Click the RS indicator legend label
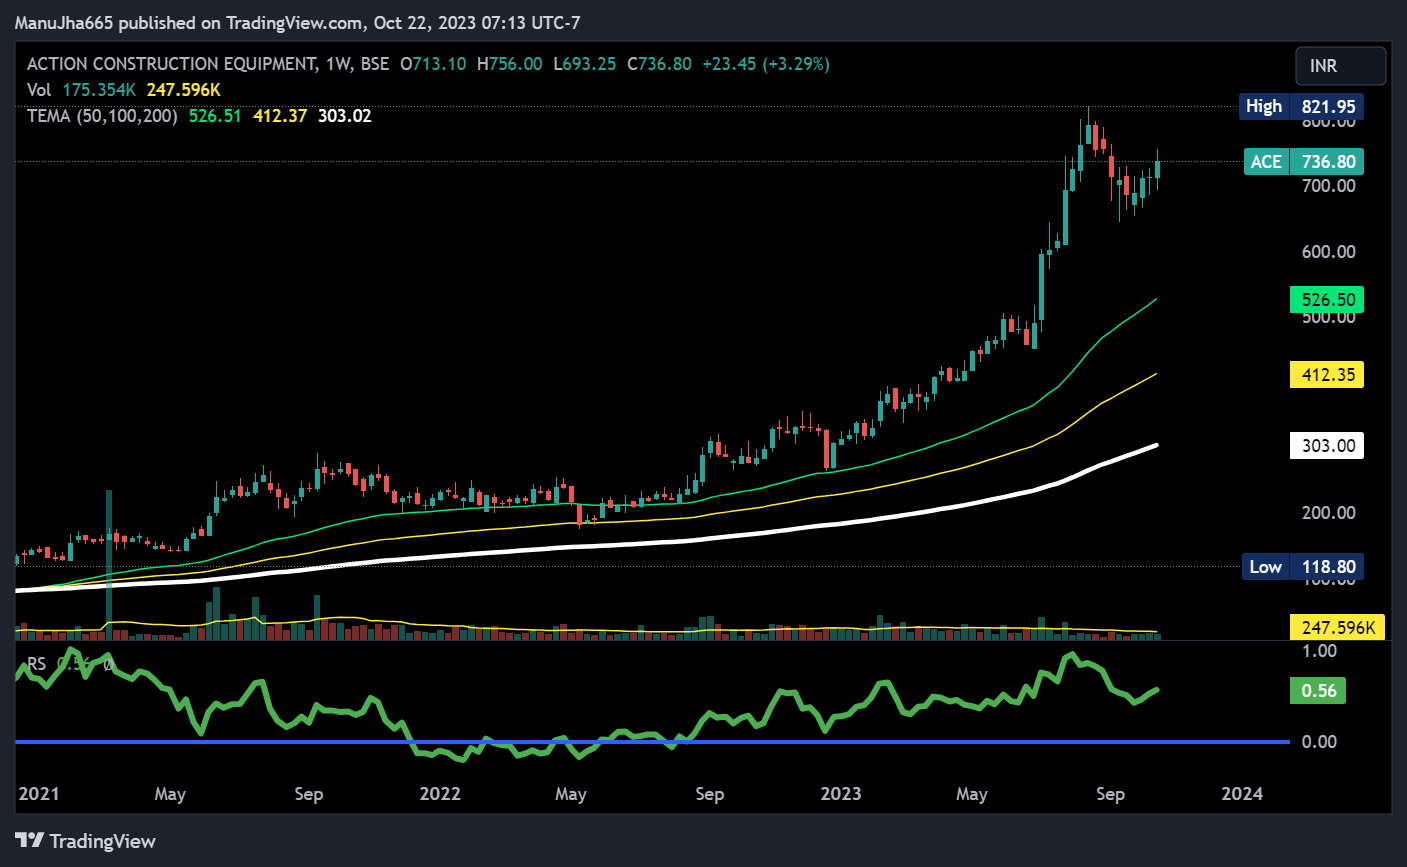 tap(36, 664)
